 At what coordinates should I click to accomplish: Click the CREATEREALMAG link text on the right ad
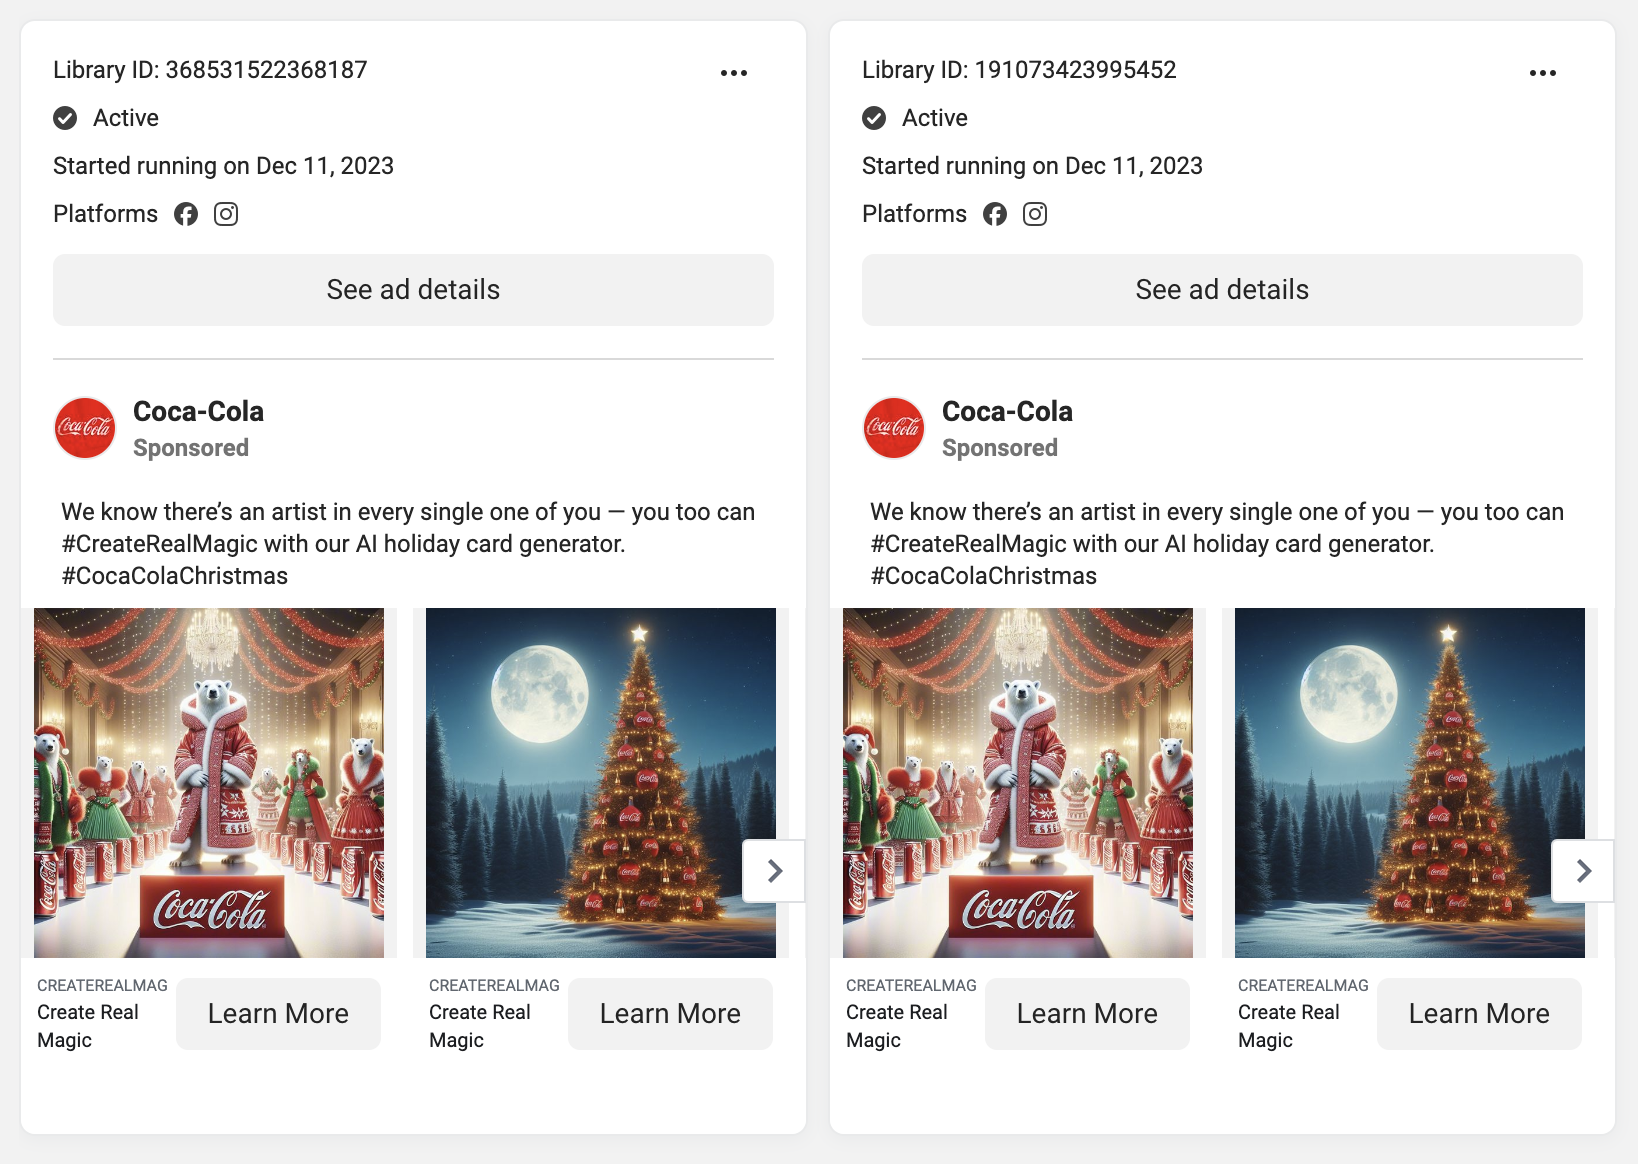[x=910, y=984]
